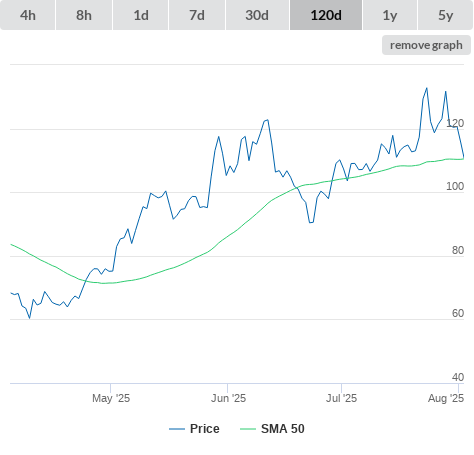474x455 pixels.
Task: Click the 120 y-axis value label
Action: coord(455,123)
